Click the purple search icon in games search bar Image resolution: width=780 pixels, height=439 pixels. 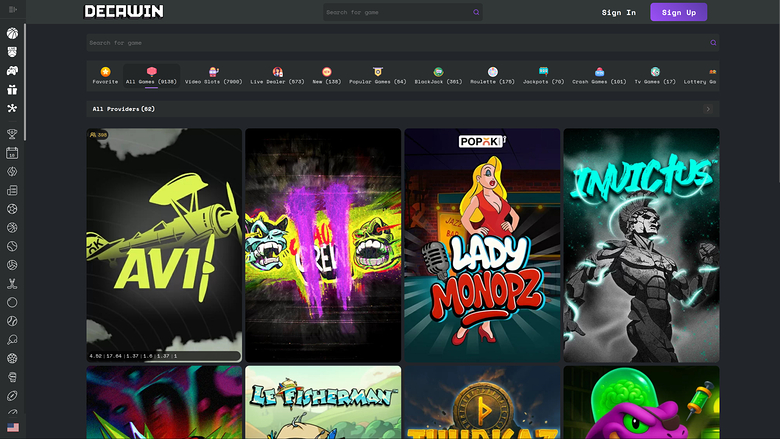(713, 43)
